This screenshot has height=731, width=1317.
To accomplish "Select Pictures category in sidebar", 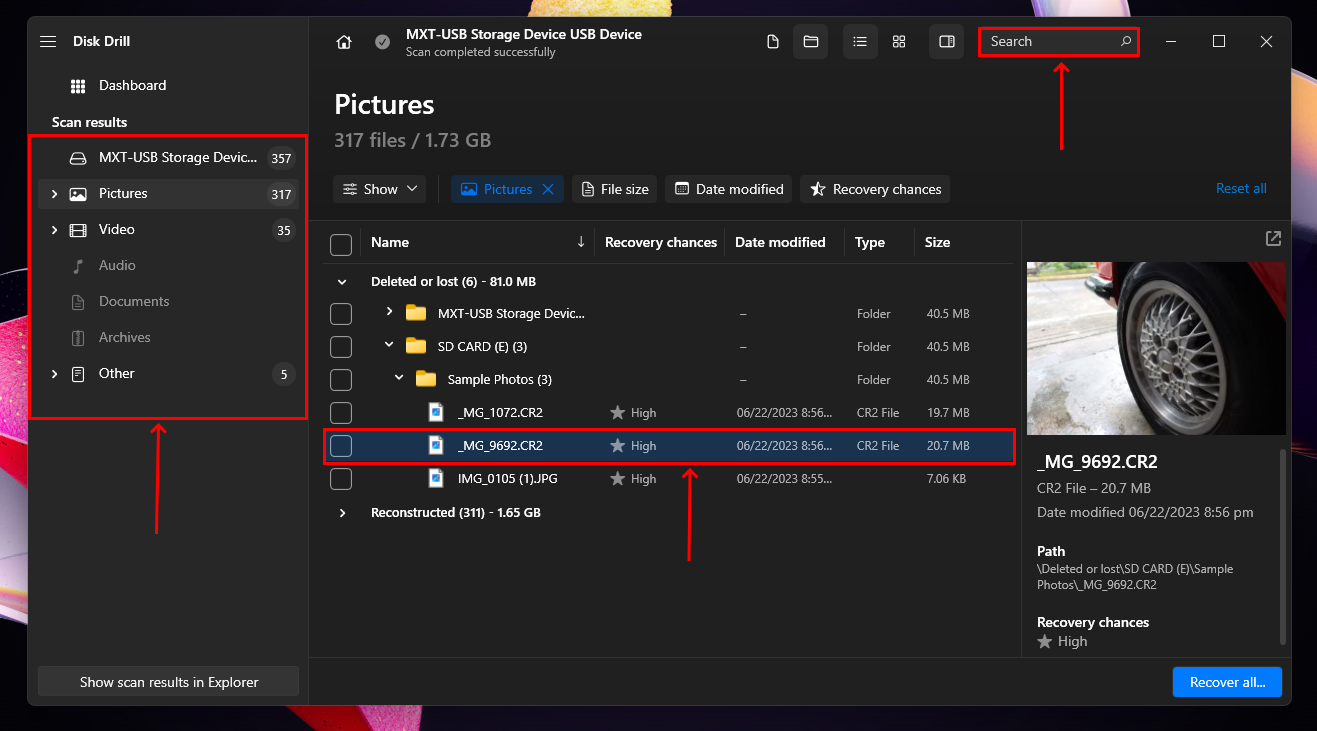I will point(168,194).
